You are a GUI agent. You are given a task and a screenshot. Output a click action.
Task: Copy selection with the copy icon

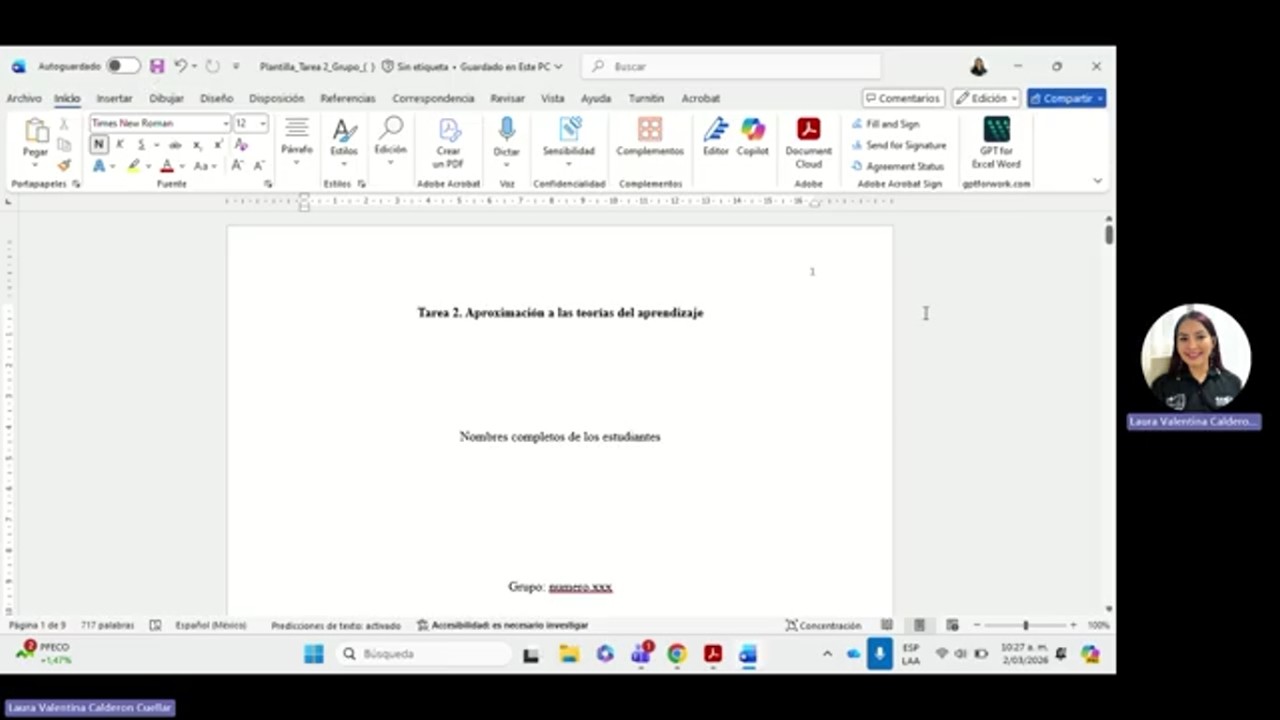tap(64, 144)
